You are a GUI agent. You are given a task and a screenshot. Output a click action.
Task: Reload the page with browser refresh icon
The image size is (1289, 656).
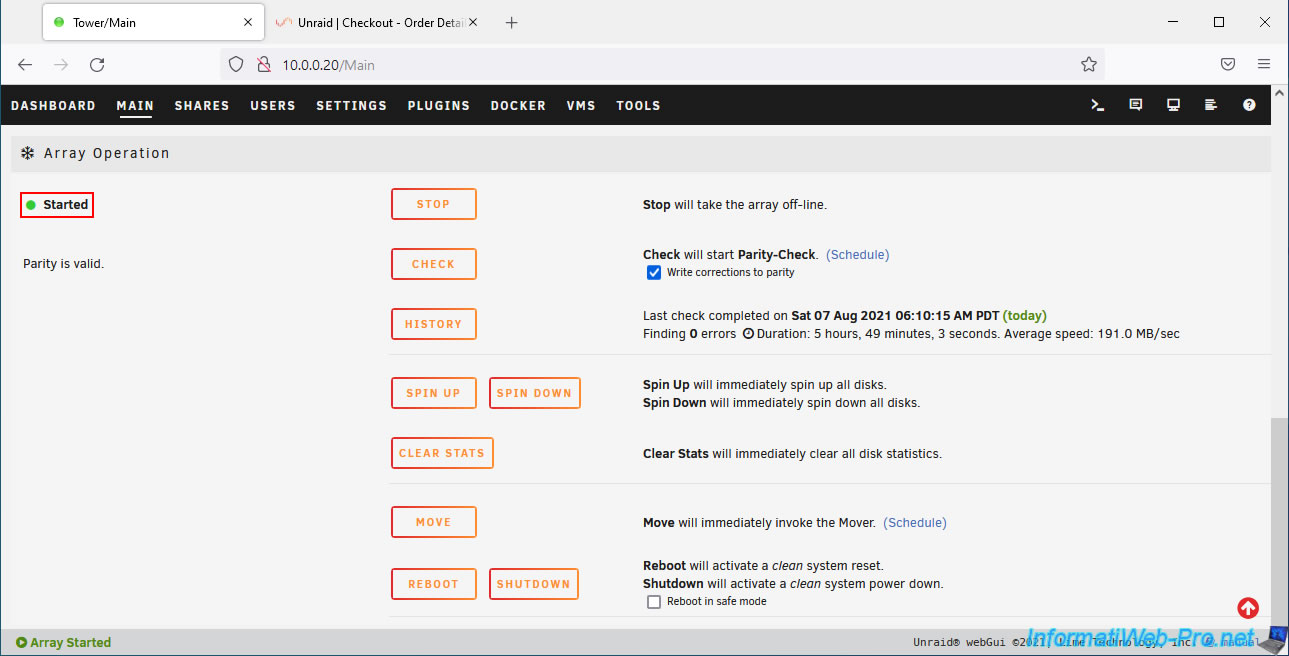pyautogui.click(x=97, y=64)
